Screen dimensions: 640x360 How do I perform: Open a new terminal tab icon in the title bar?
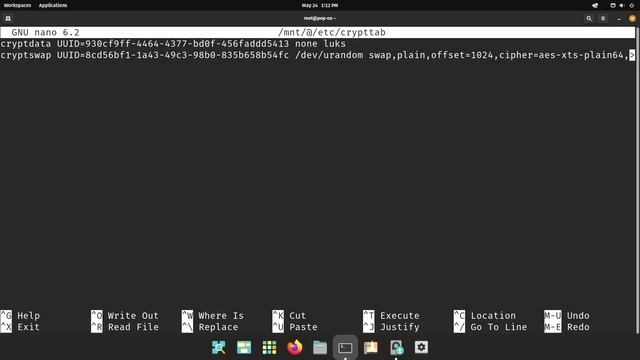click(8, 18)
